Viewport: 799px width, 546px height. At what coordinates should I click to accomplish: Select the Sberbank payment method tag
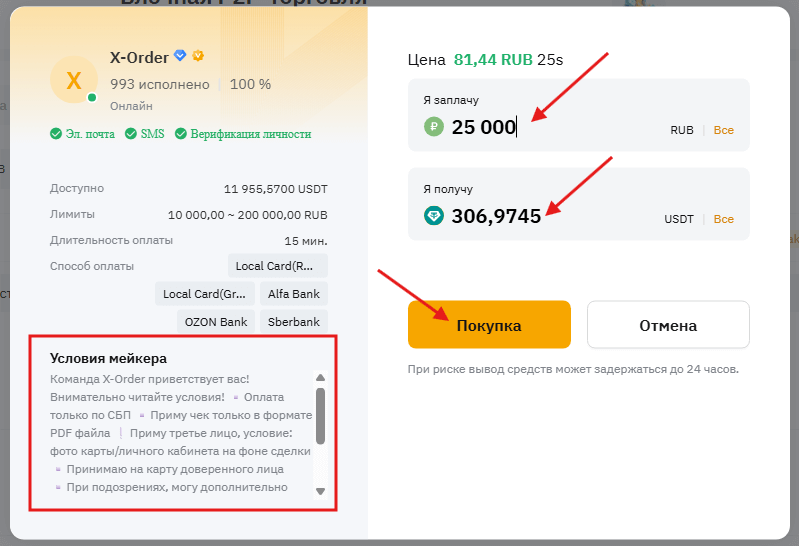(x=293, y=322)
